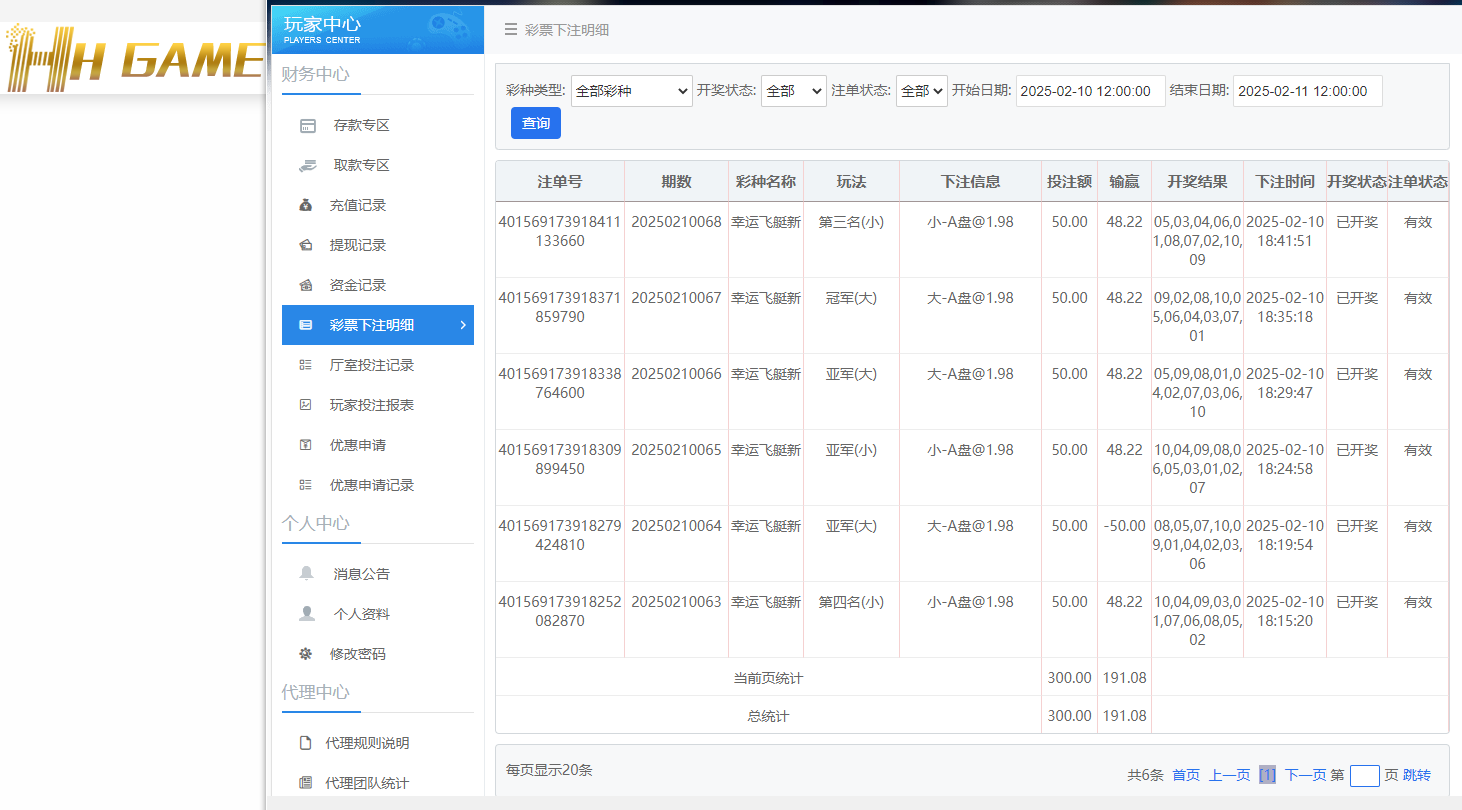This screenshot has height=810, width=1462.
Task: Open the 充值记录 recharge records icon
Action: coord(308,205)
